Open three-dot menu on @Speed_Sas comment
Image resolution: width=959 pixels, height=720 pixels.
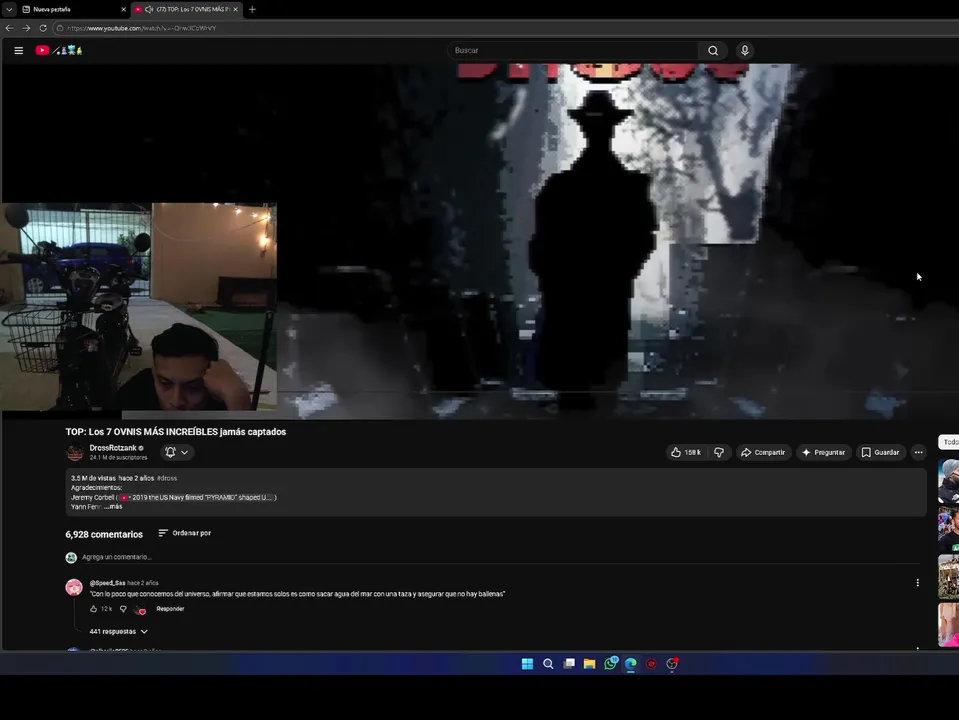[917, 583]
